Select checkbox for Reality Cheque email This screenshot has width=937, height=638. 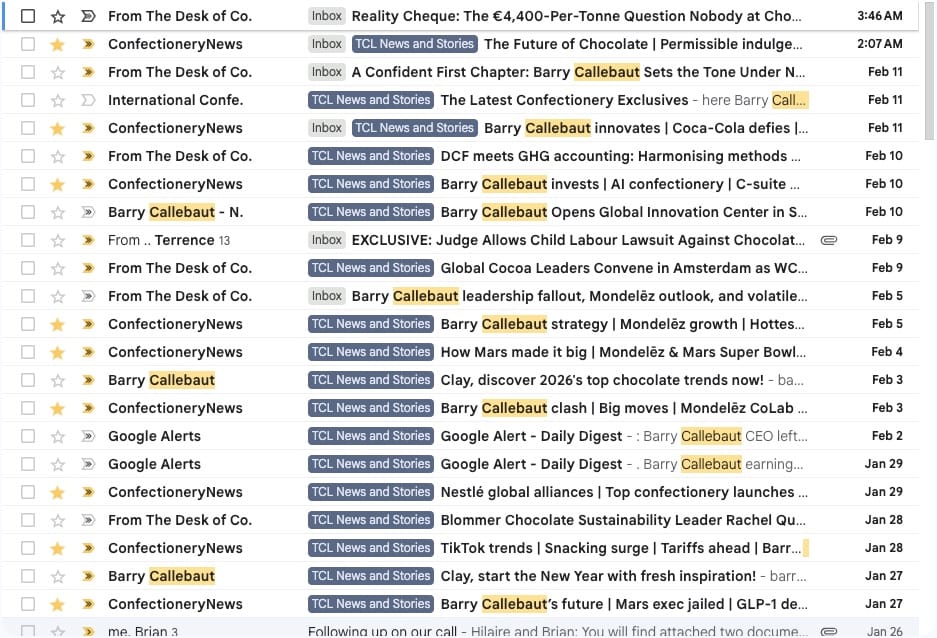pos(28,16)
